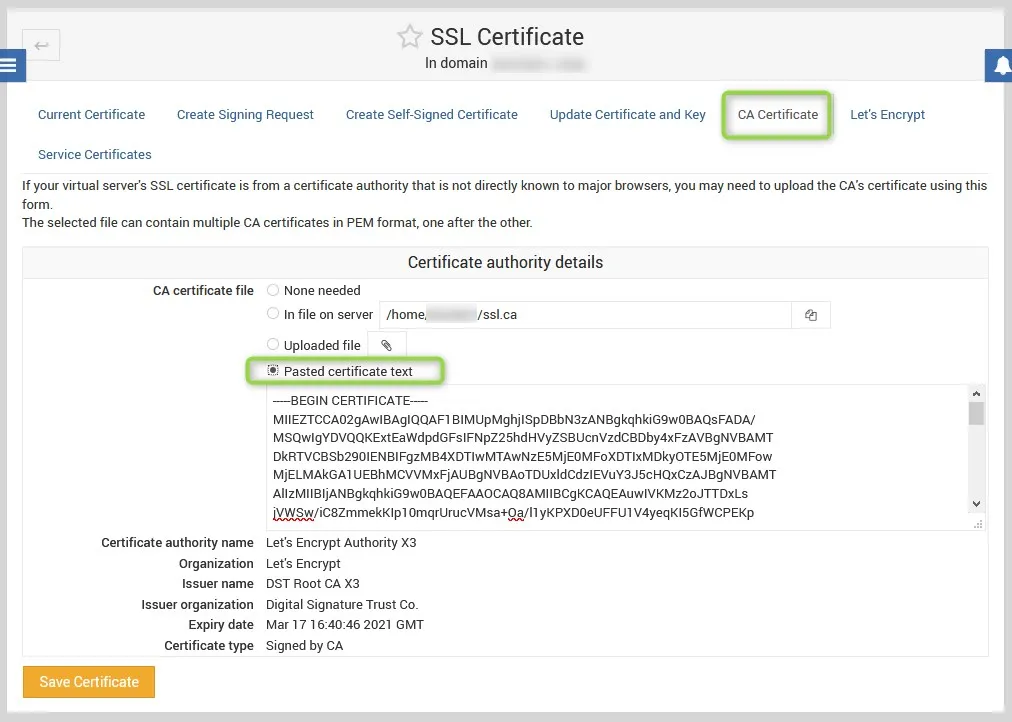Click the server file chooser icon
1012x722 pixels.
pyautogui.click(x=811, y=315)
